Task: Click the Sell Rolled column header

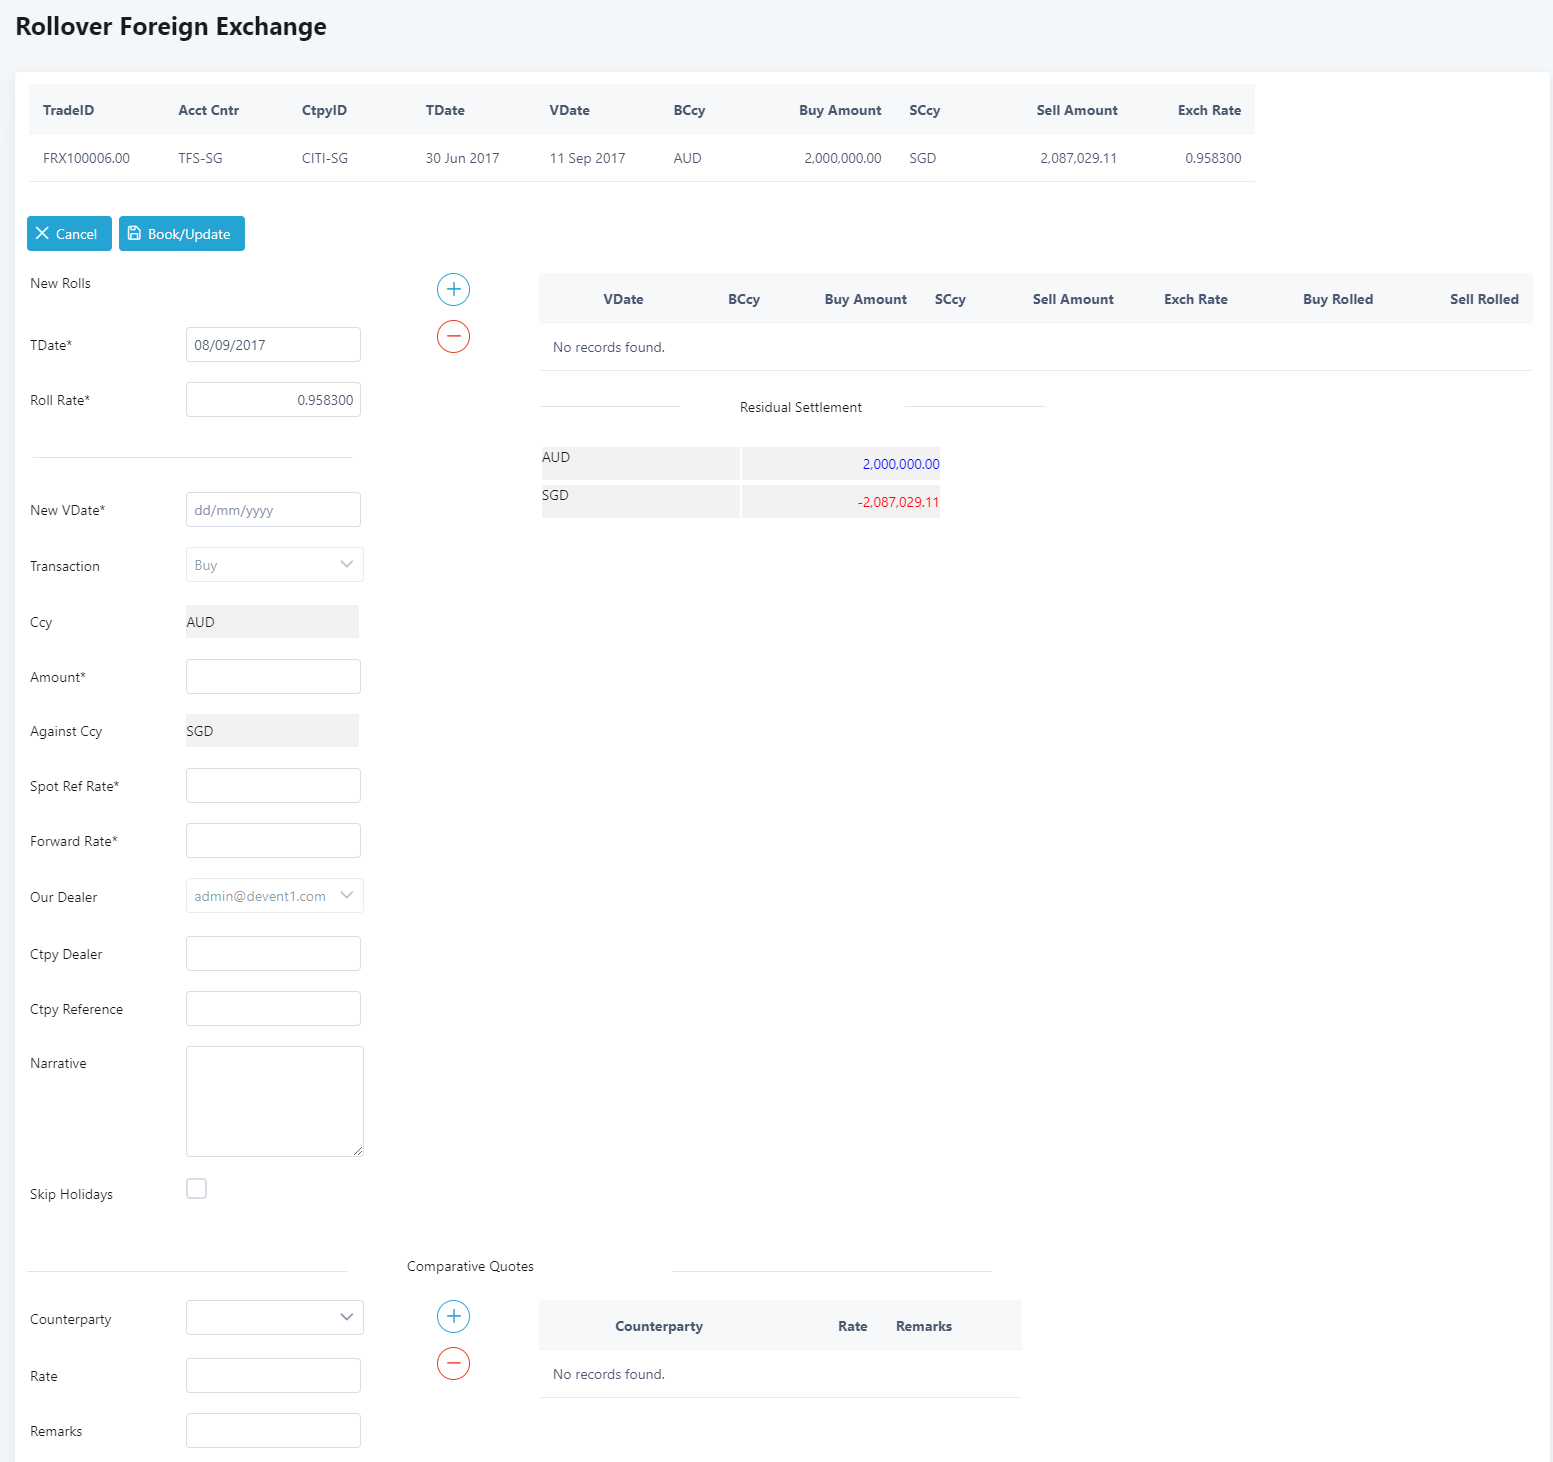Action: [x=1484, y=299]
